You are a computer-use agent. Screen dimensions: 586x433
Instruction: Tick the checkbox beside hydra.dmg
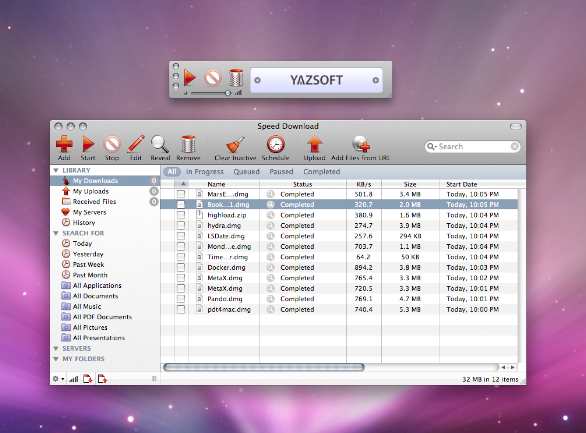(x=181, y=226)
